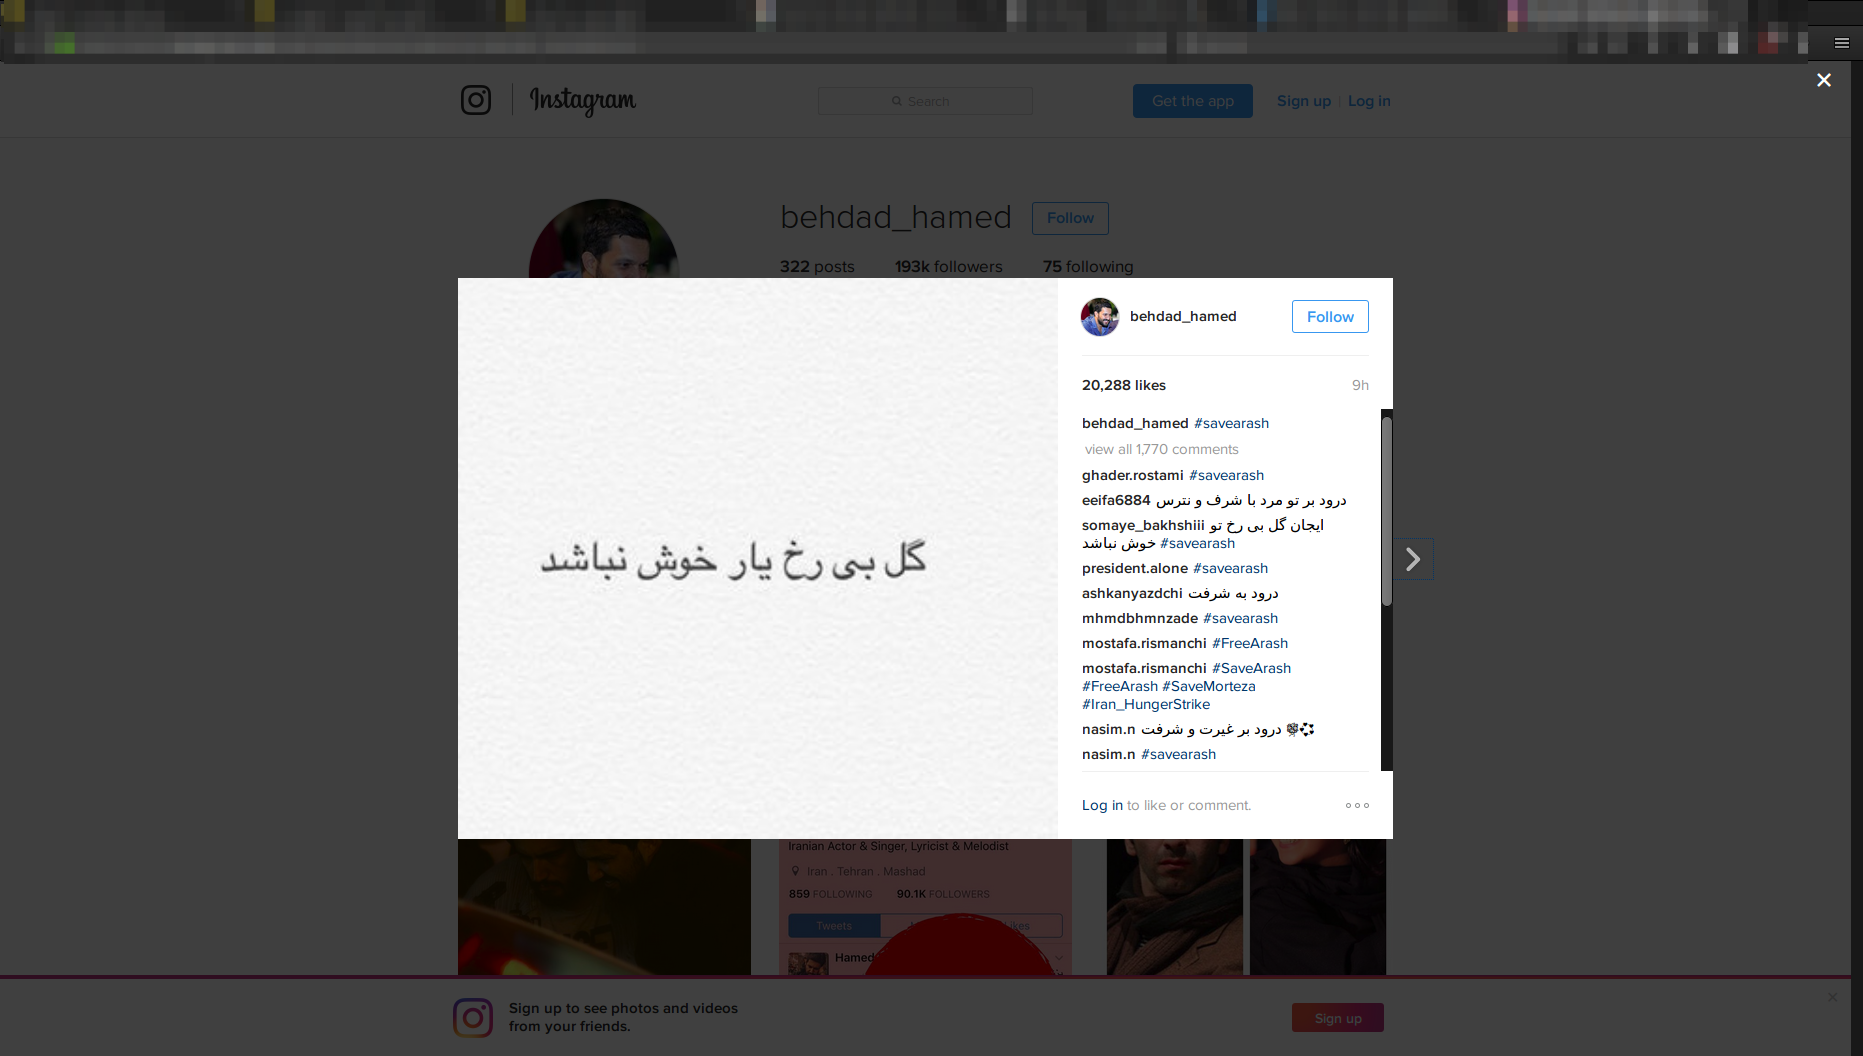
Task: Open the three-dots more options menu
Action: pos(1357,805)
